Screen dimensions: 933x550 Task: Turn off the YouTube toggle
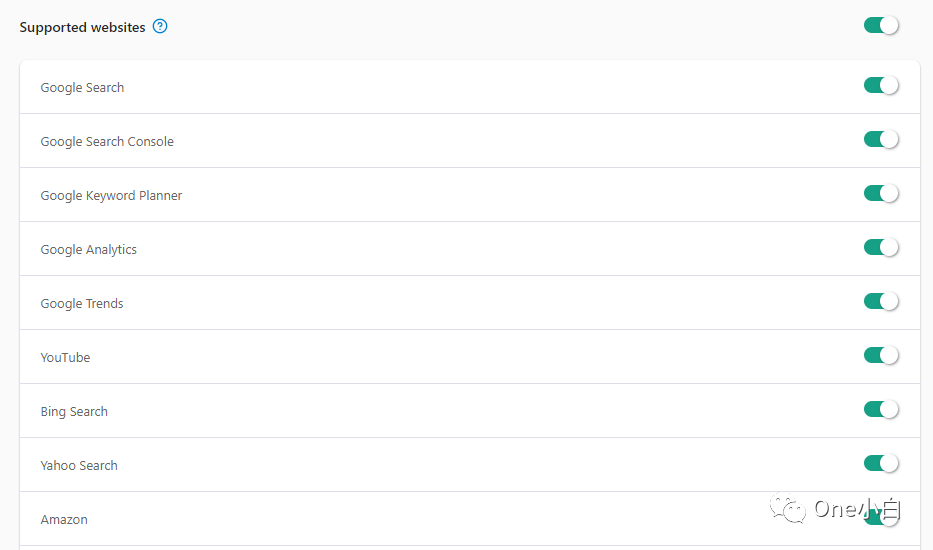tap(881, 355)
